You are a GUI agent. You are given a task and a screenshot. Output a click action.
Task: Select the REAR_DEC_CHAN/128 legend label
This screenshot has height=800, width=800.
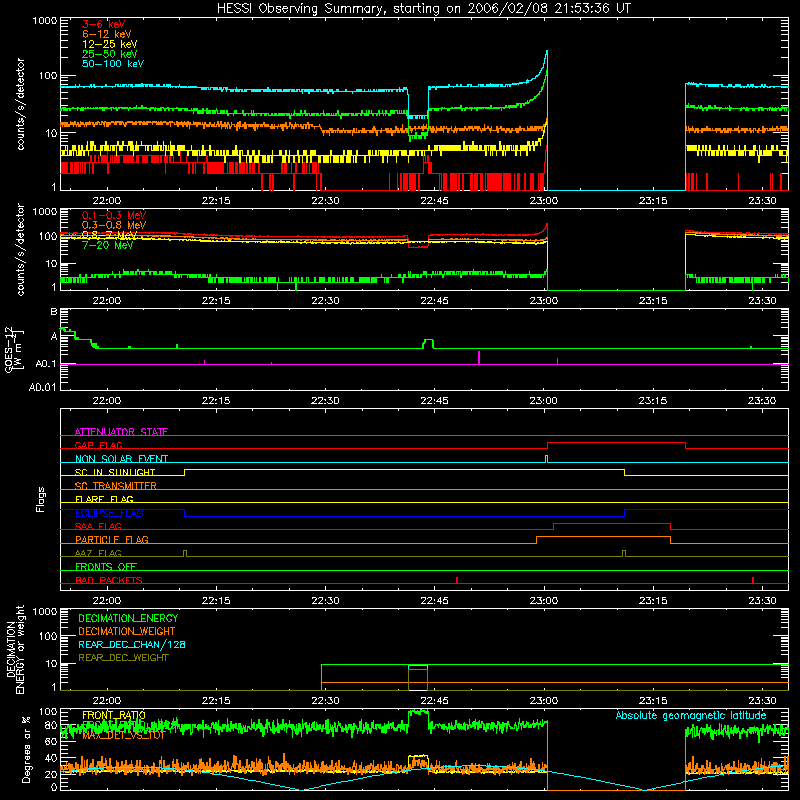point(132,644)
